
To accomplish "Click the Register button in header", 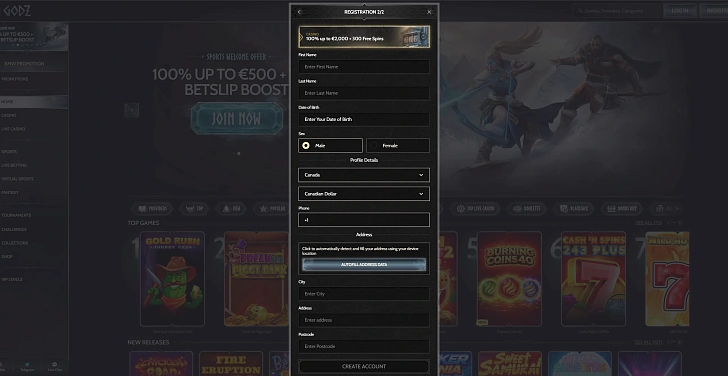I will pyautogui.click(x=715, y=11).
